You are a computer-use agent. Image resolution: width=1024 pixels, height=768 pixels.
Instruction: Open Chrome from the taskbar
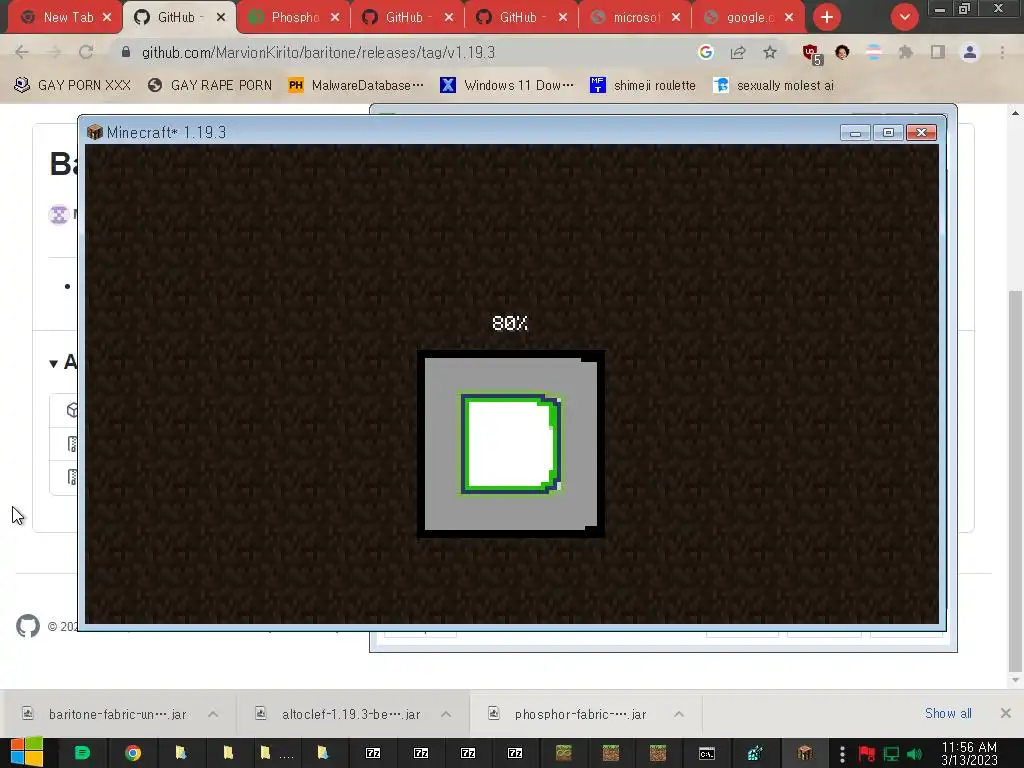(x=133, y=753)
